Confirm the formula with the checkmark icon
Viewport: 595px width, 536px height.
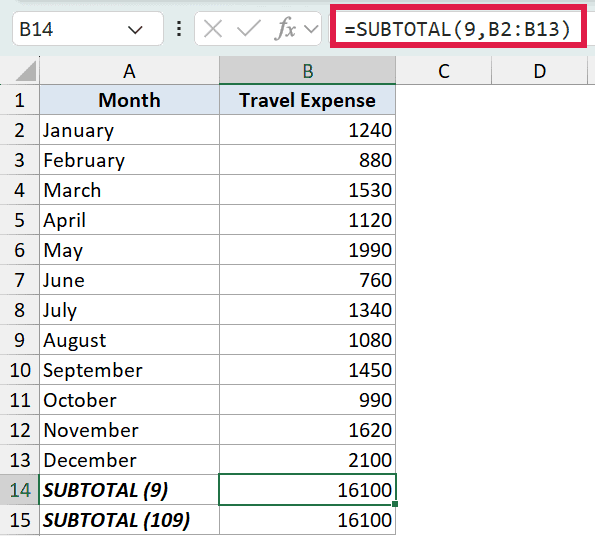coord(249,29)
